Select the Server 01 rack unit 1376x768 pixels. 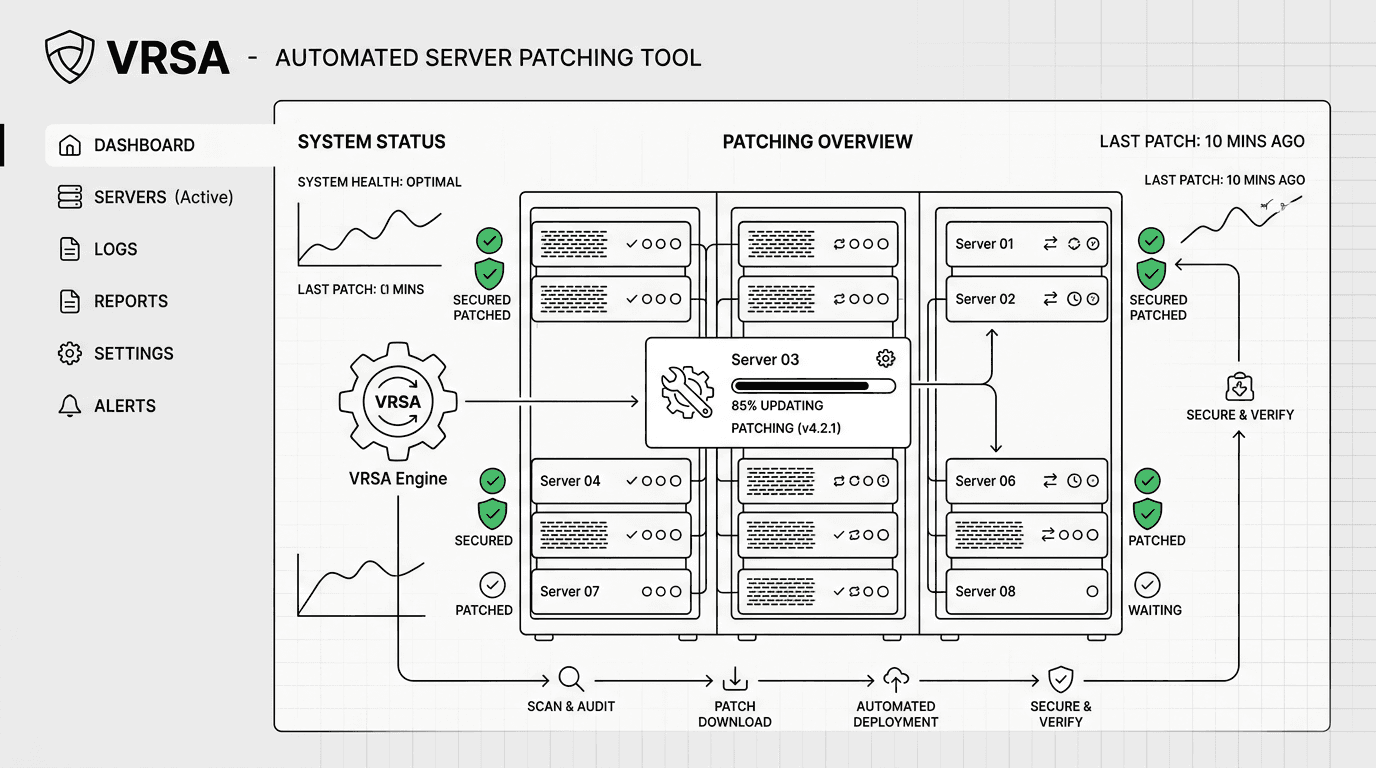[x=1027, y=244]
